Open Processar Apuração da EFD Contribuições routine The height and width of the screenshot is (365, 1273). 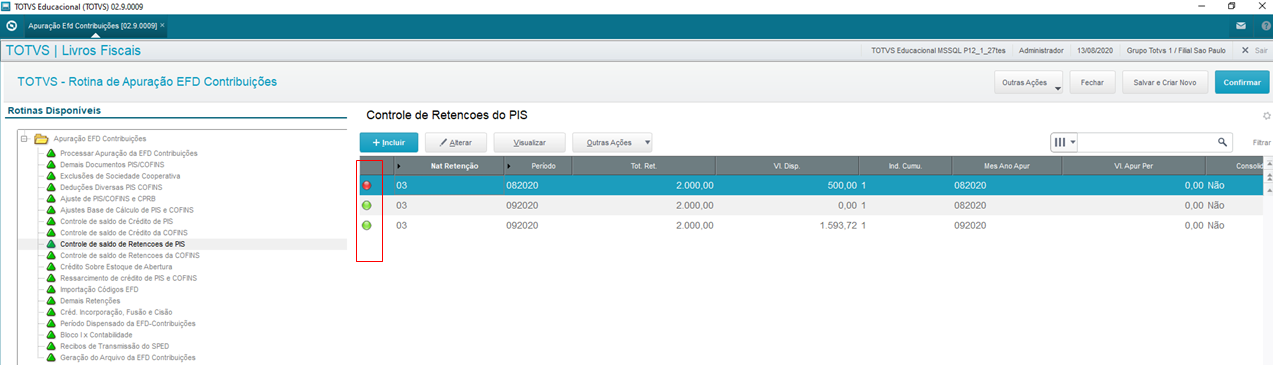pyautogui.click(x=129, y=153)
